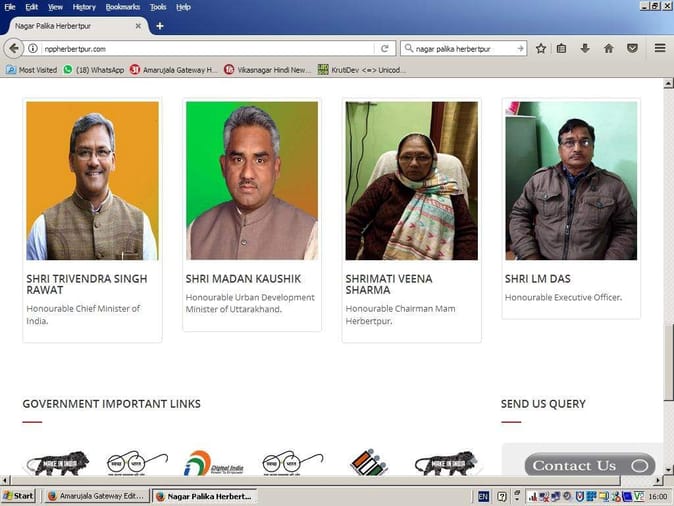Open the Digital India logo link
This screenshot has width=674, height=506.
[214, 463]
